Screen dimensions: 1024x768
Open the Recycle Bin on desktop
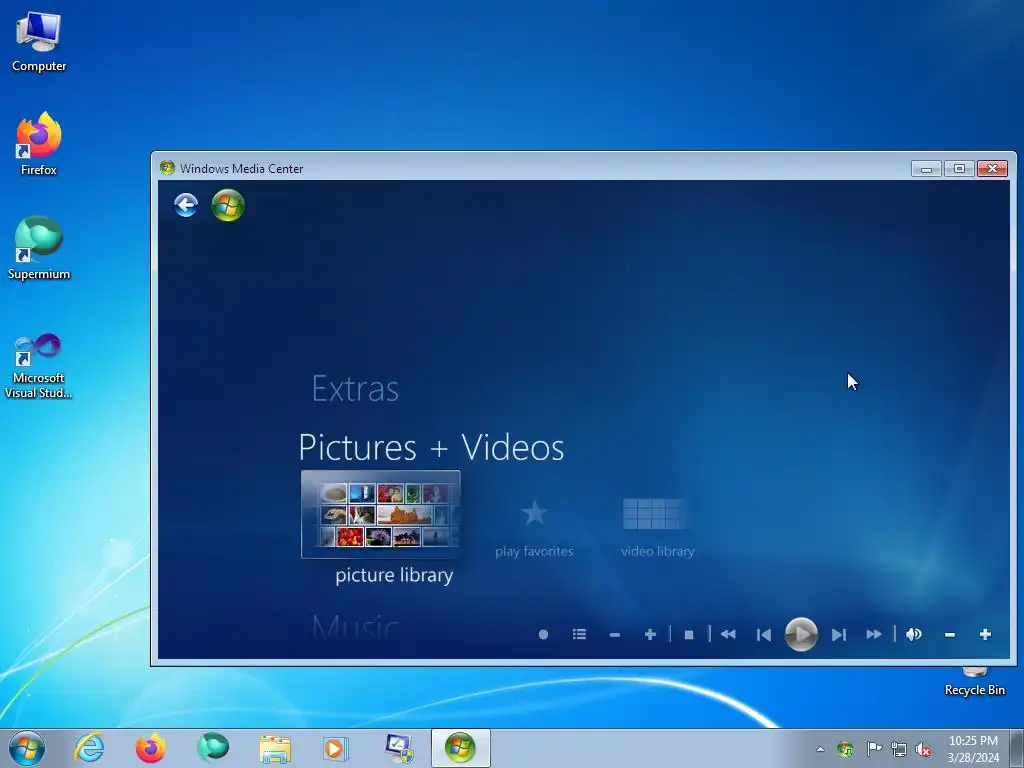(974, 682)
